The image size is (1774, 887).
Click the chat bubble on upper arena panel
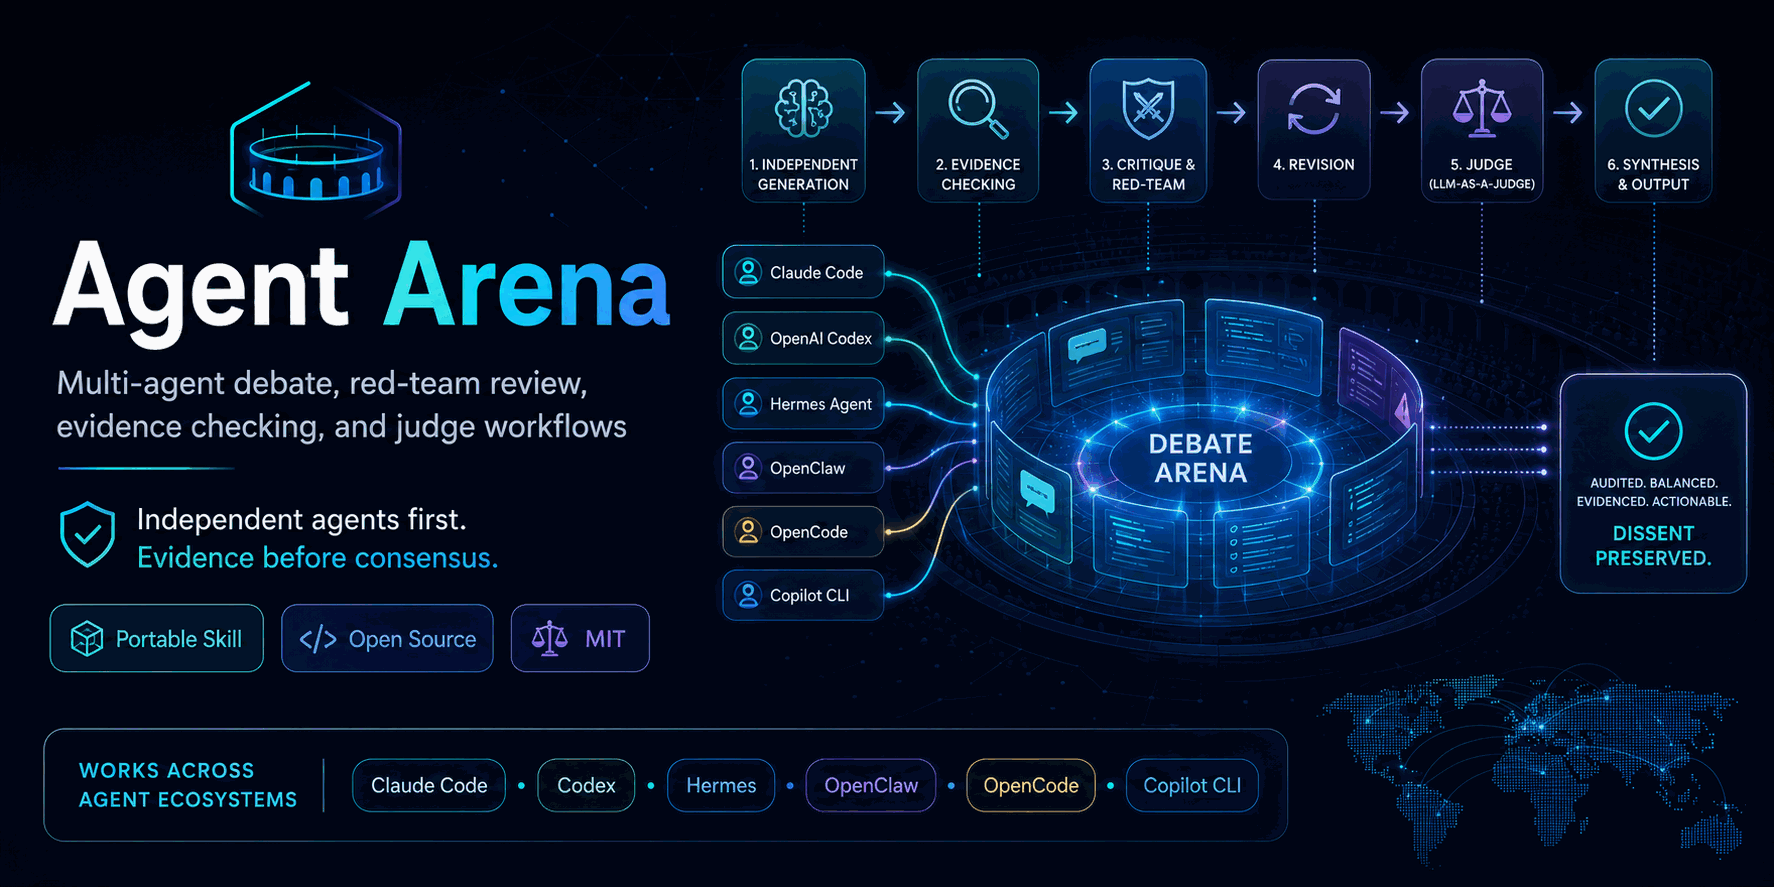tap(1087, 345)
